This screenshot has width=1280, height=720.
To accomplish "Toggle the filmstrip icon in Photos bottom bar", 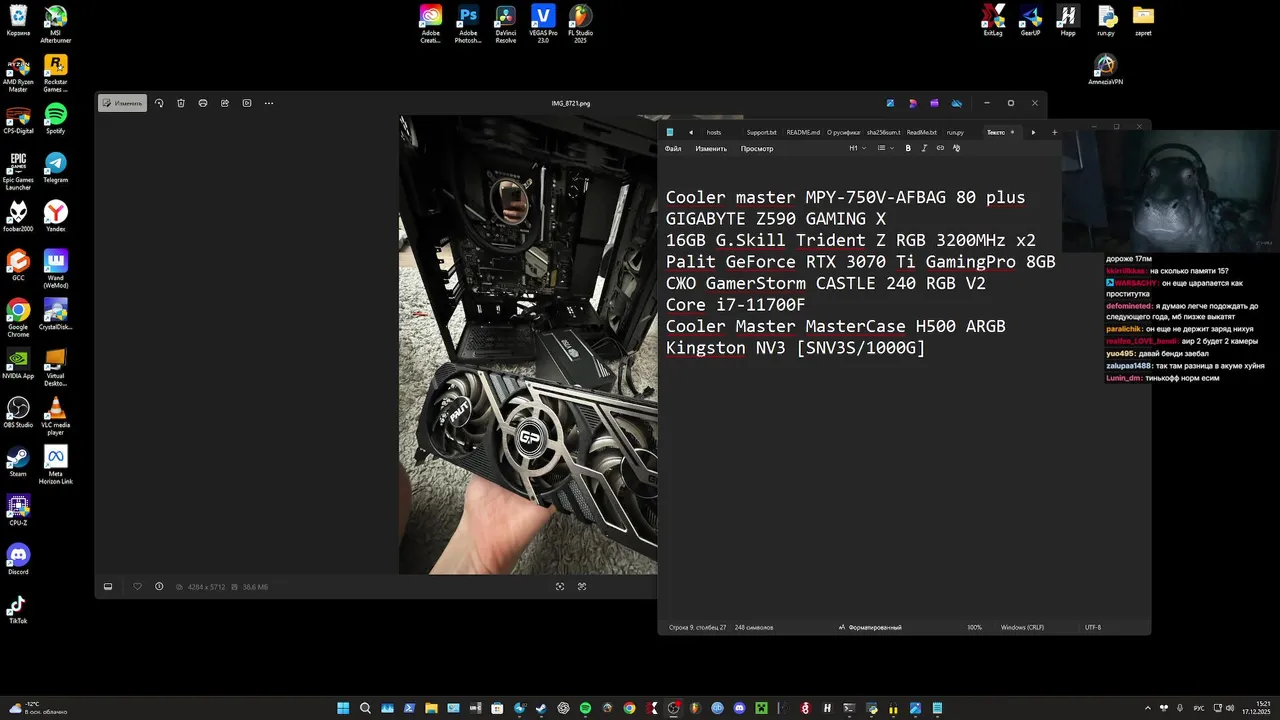I will [108, 587].
